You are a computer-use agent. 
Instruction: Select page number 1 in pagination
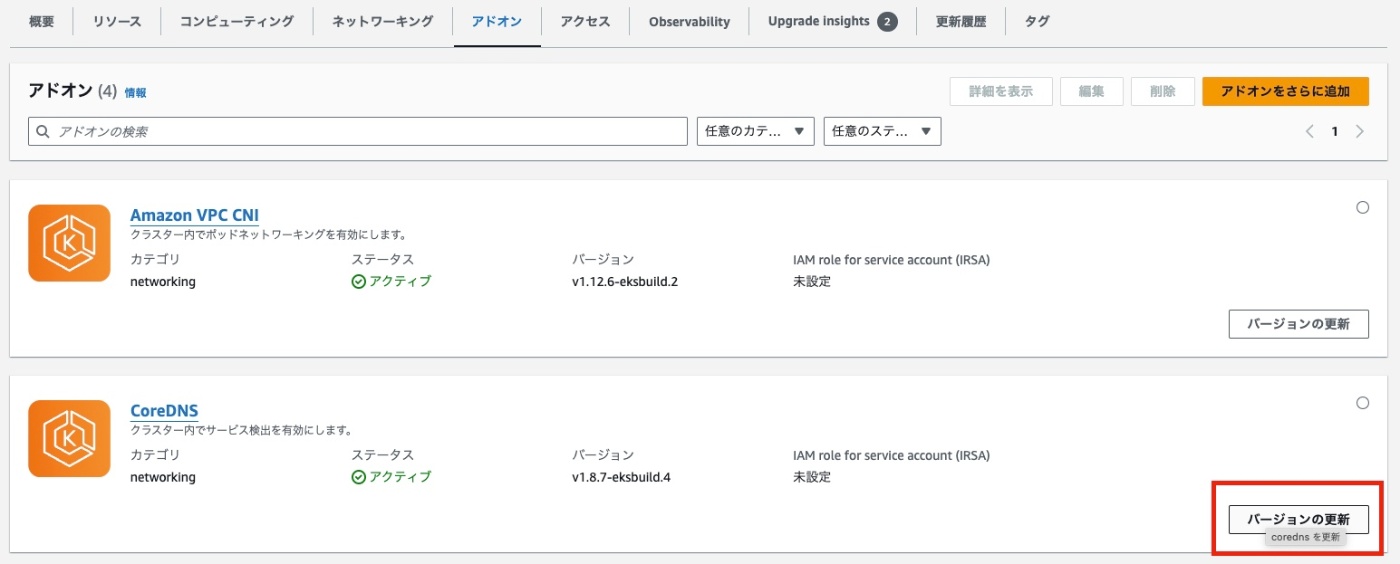(1334, 131)
